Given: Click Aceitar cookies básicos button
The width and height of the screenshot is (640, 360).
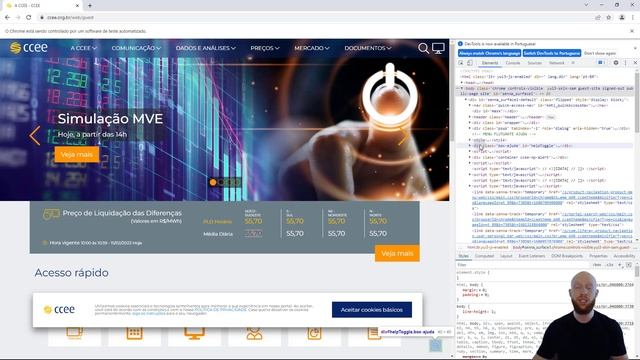Looking at the screenshot, I should point(372,310).
